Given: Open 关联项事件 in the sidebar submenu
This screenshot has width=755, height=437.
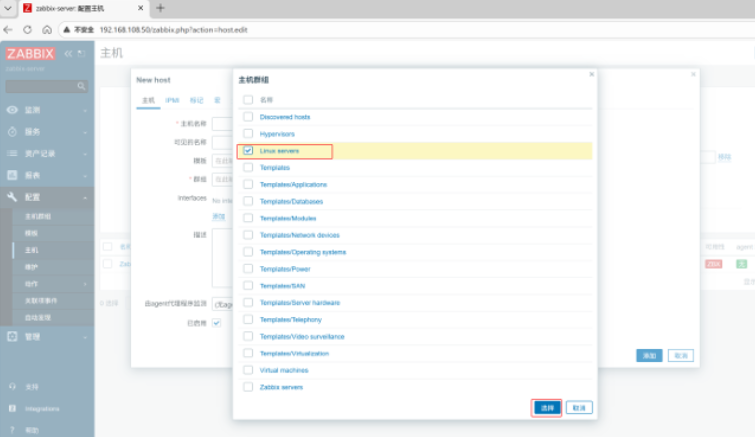Looking at the screenshot, I should [41, 301].
